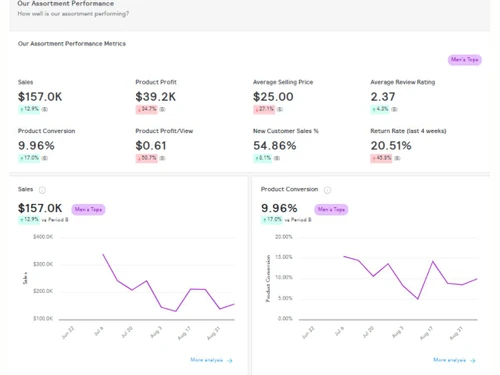Click the info icon next to Sales chart title
Screen dimensions: 500x375
[x=42, y=190]
